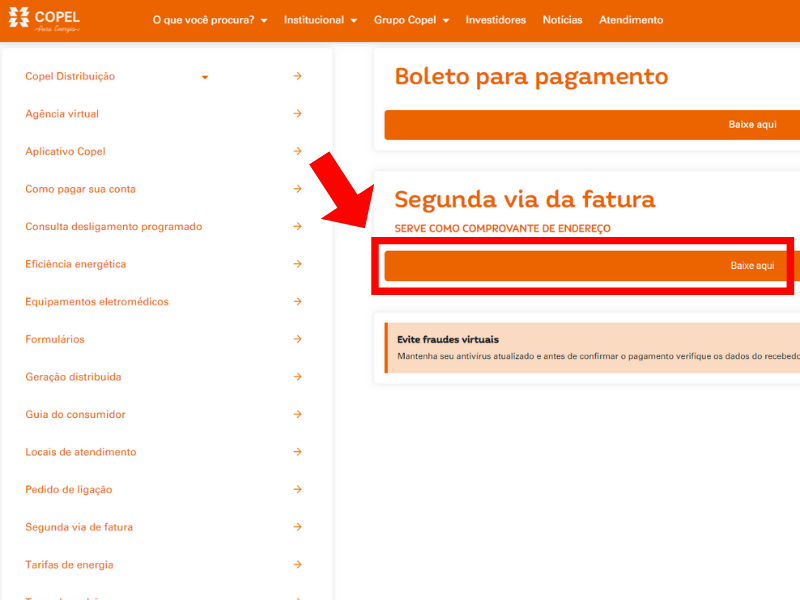Expand the Institucional menu dropdown
The width and height of the screenshot is (800, 600).
point(320,20)
